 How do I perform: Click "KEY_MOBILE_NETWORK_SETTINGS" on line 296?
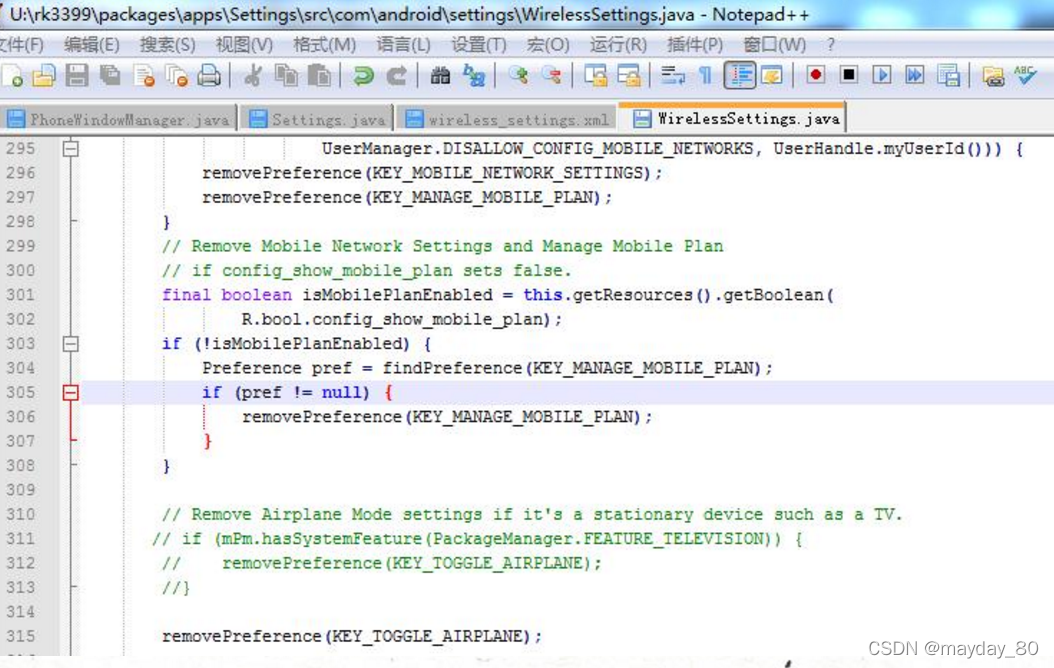(x=508, y=173)
